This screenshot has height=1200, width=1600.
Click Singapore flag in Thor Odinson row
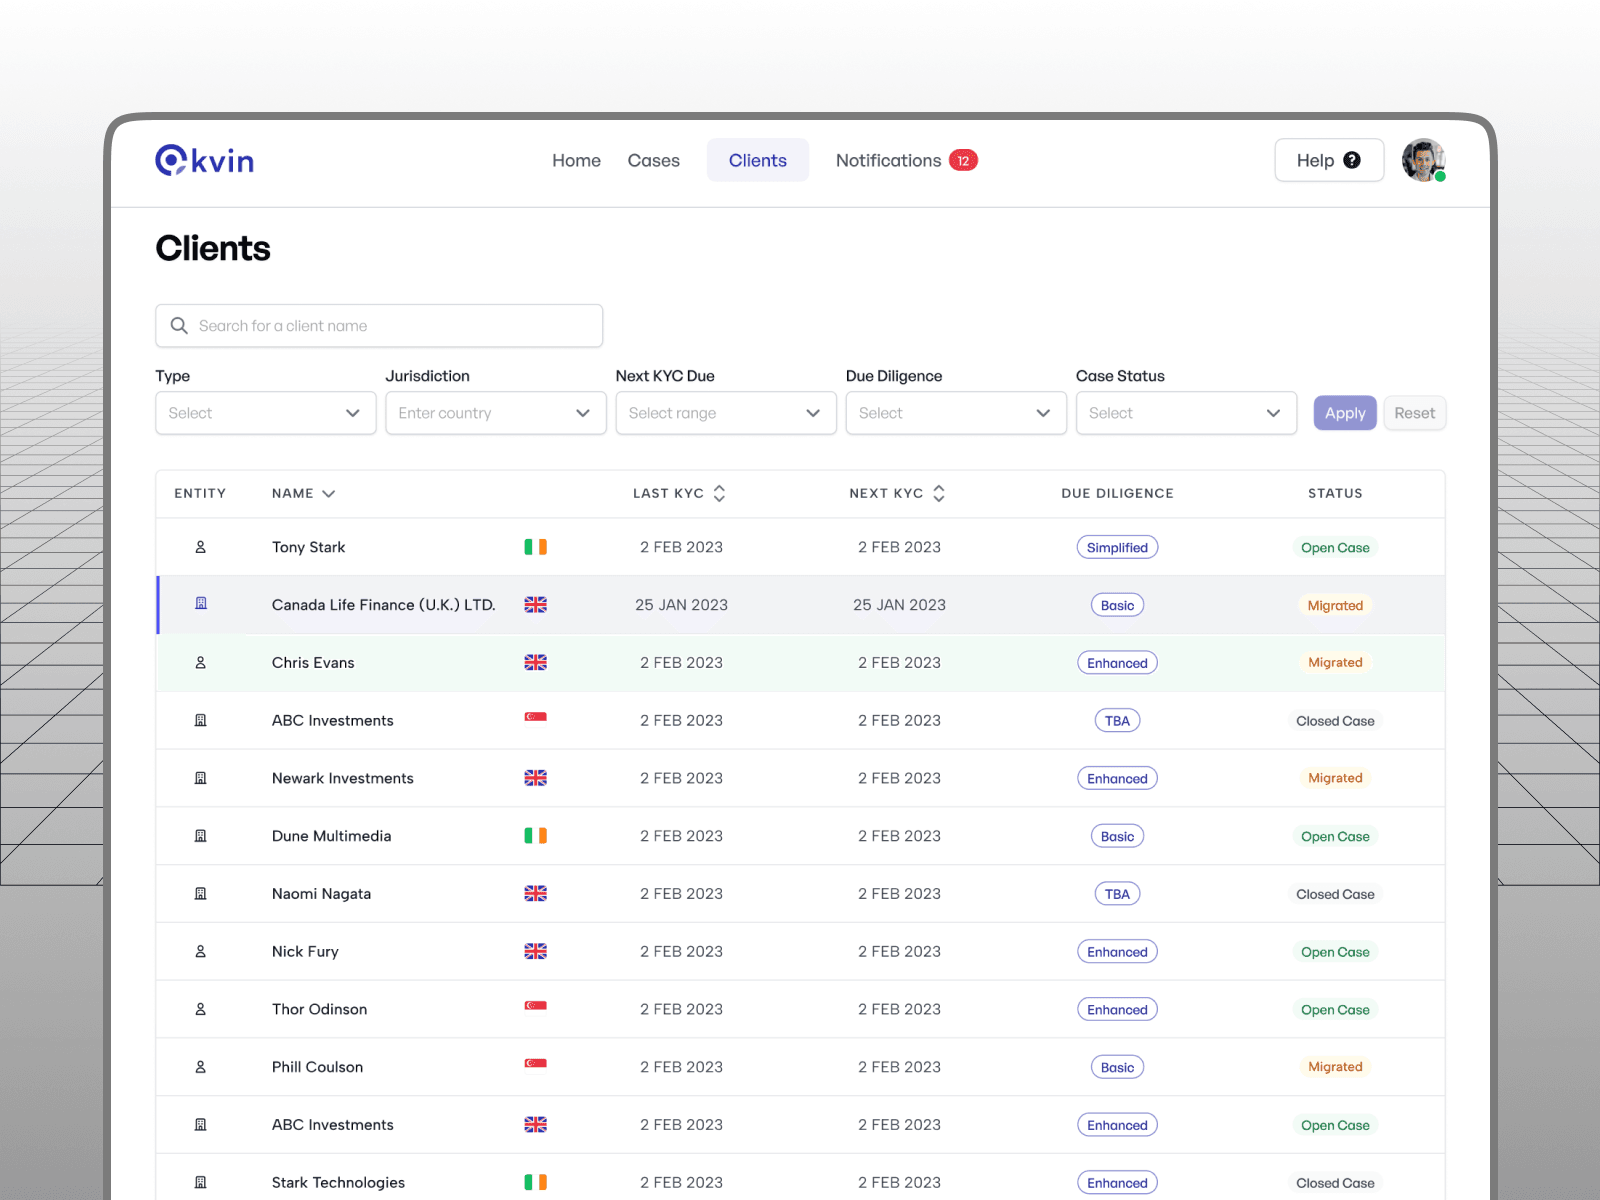coord(535,1006)
